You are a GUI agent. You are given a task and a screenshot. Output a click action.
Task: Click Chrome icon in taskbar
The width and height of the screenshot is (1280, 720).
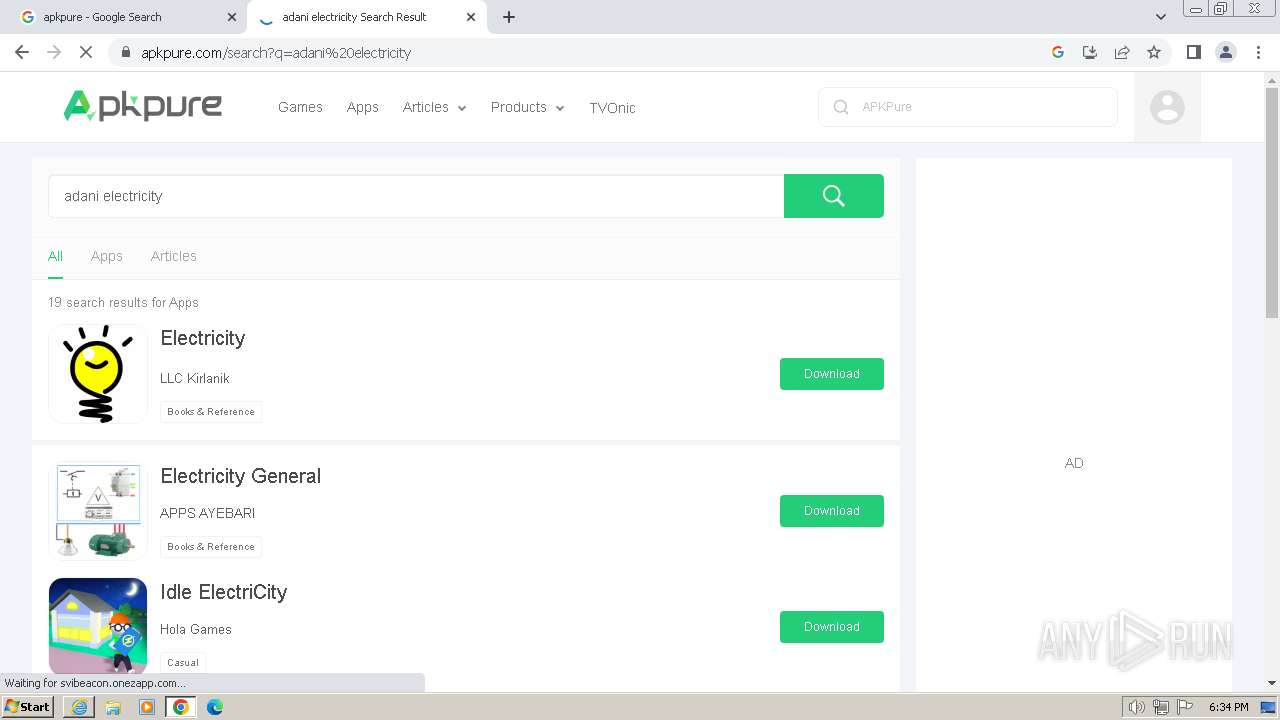181,707
